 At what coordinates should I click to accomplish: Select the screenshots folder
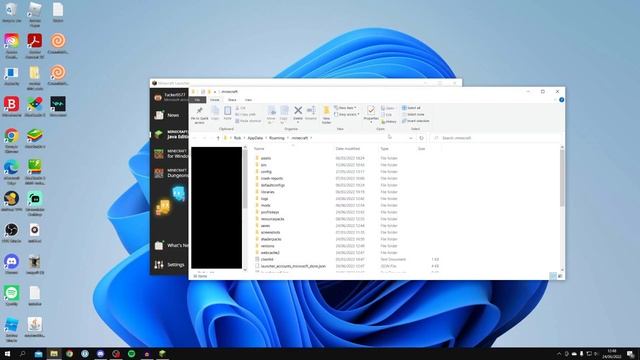[270, 232]
